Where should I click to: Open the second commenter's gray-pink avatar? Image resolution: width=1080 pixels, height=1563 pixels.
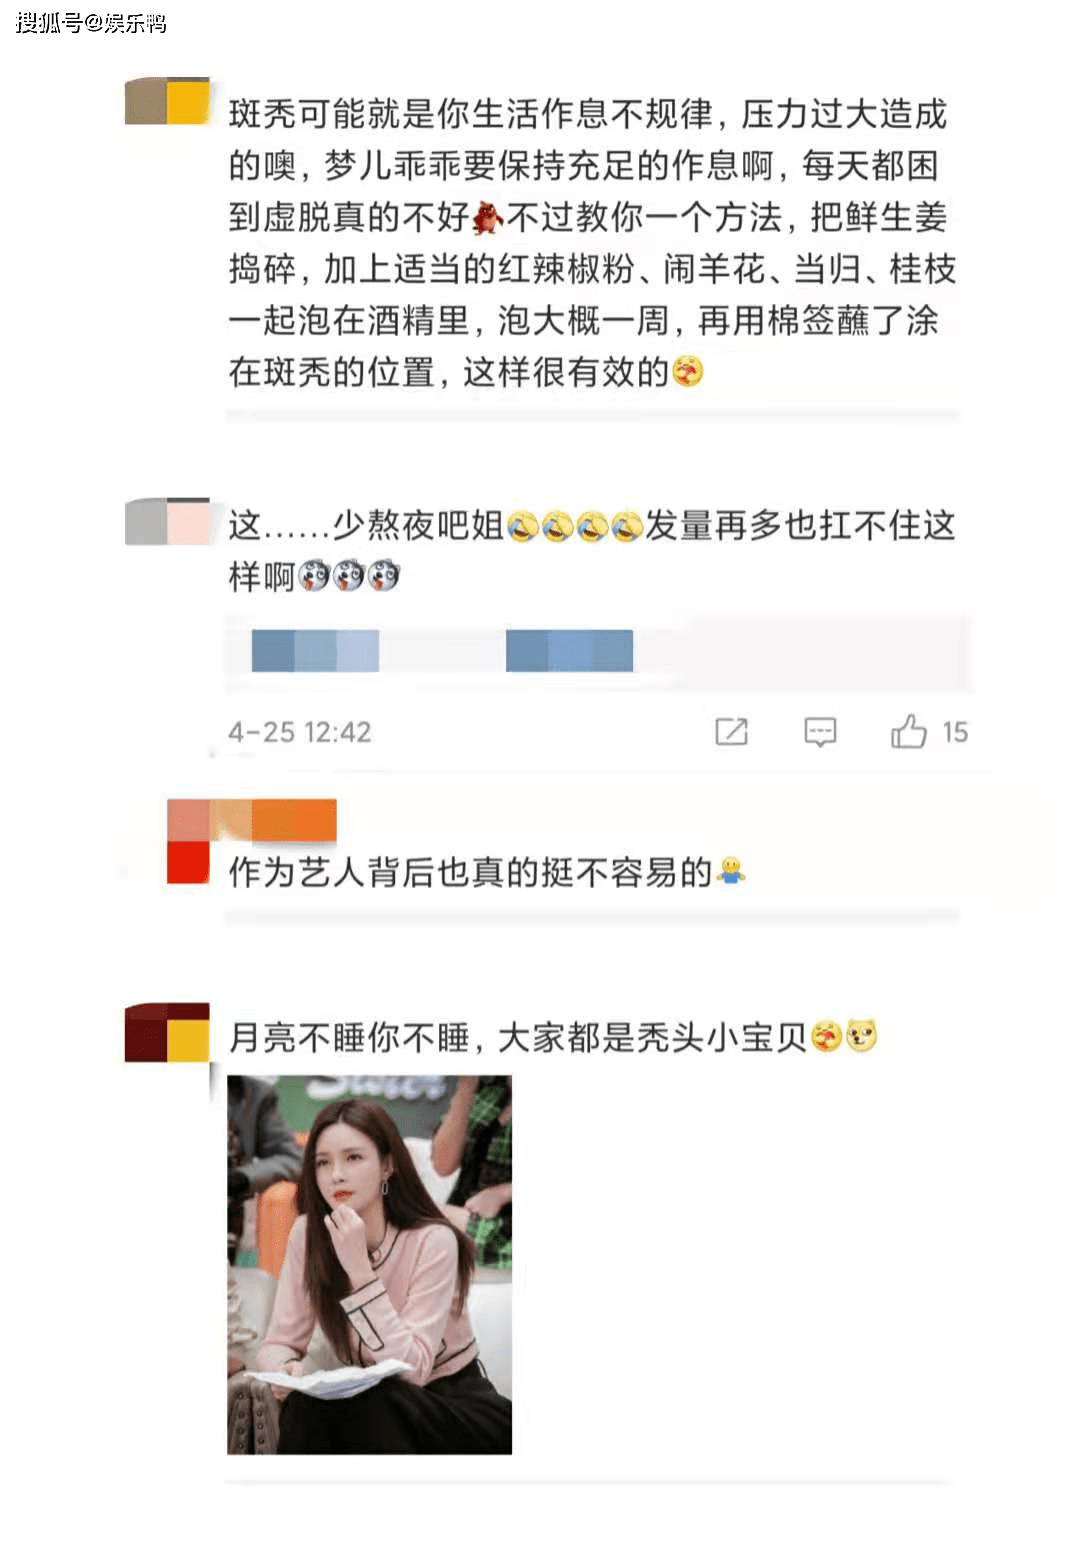pyautogui.click(x=167, y=522)
